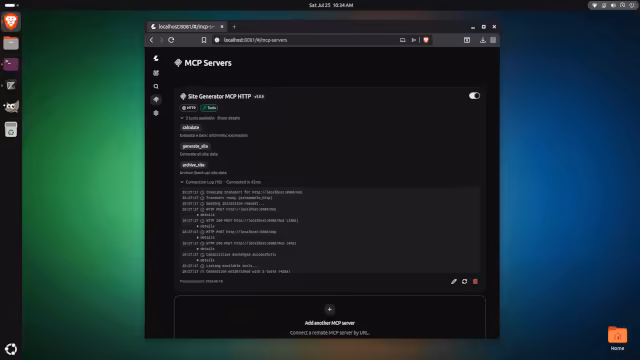
Task: Open Show Applications Ubuntu button
Action: tap(11, 349)
